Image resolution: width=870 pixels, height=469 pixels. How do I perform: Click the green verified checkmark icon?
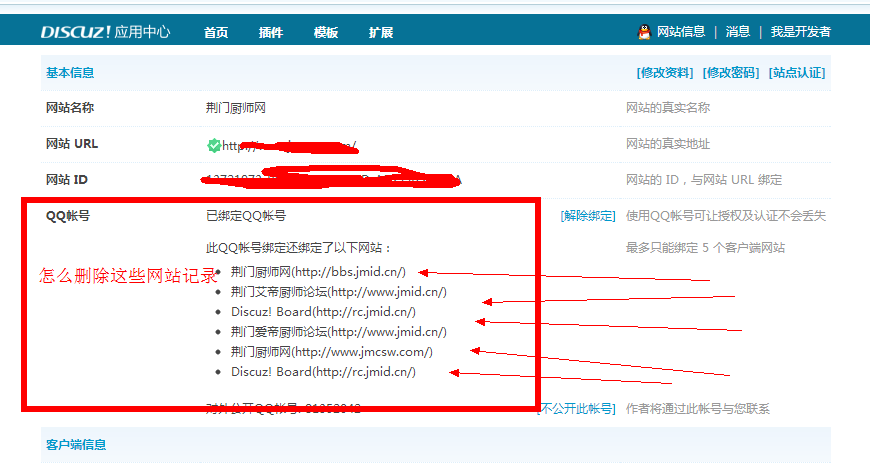point(214,145)
